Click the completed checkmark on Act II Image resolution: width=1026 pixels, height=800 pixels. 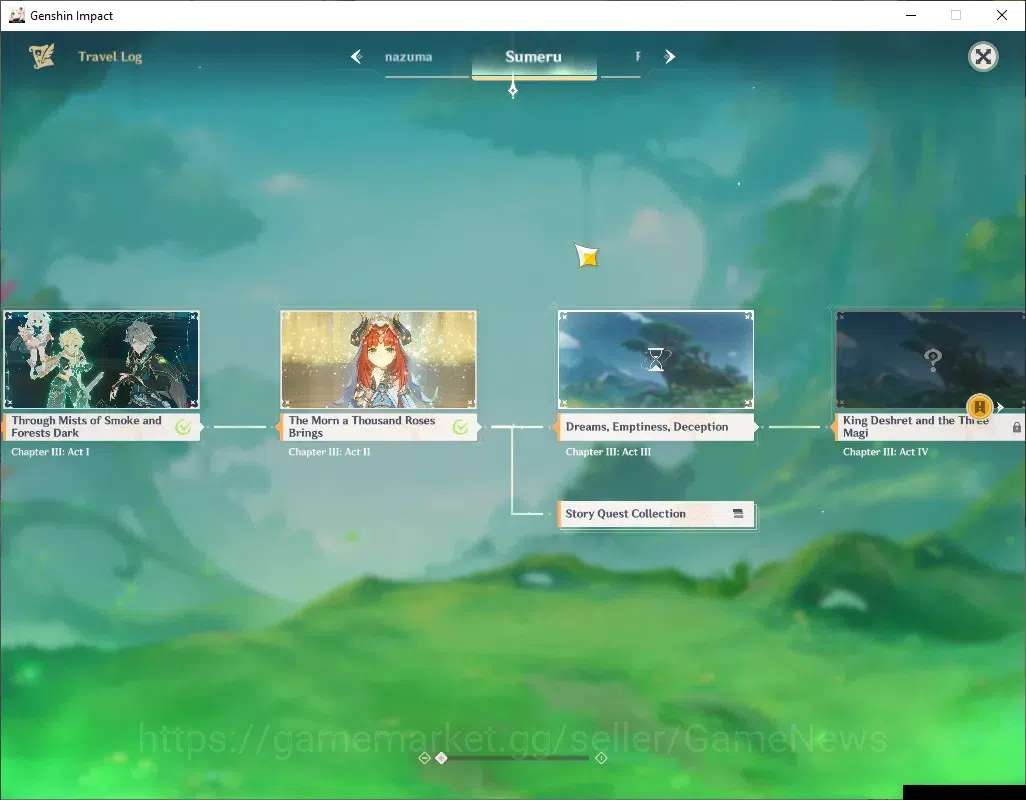point(461,427)
